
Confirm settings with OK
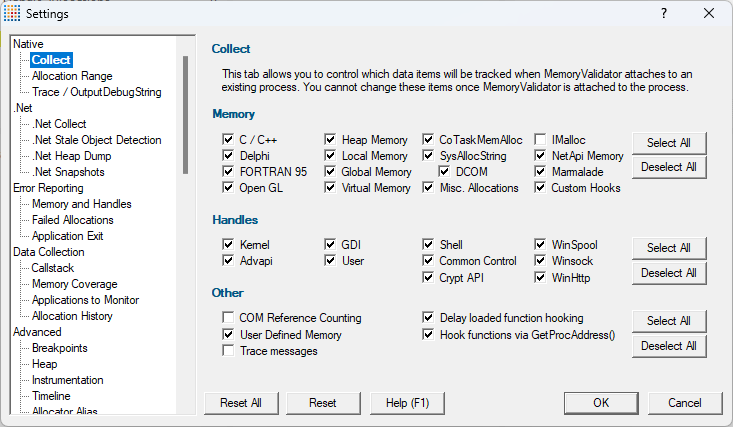pos(601,403)
